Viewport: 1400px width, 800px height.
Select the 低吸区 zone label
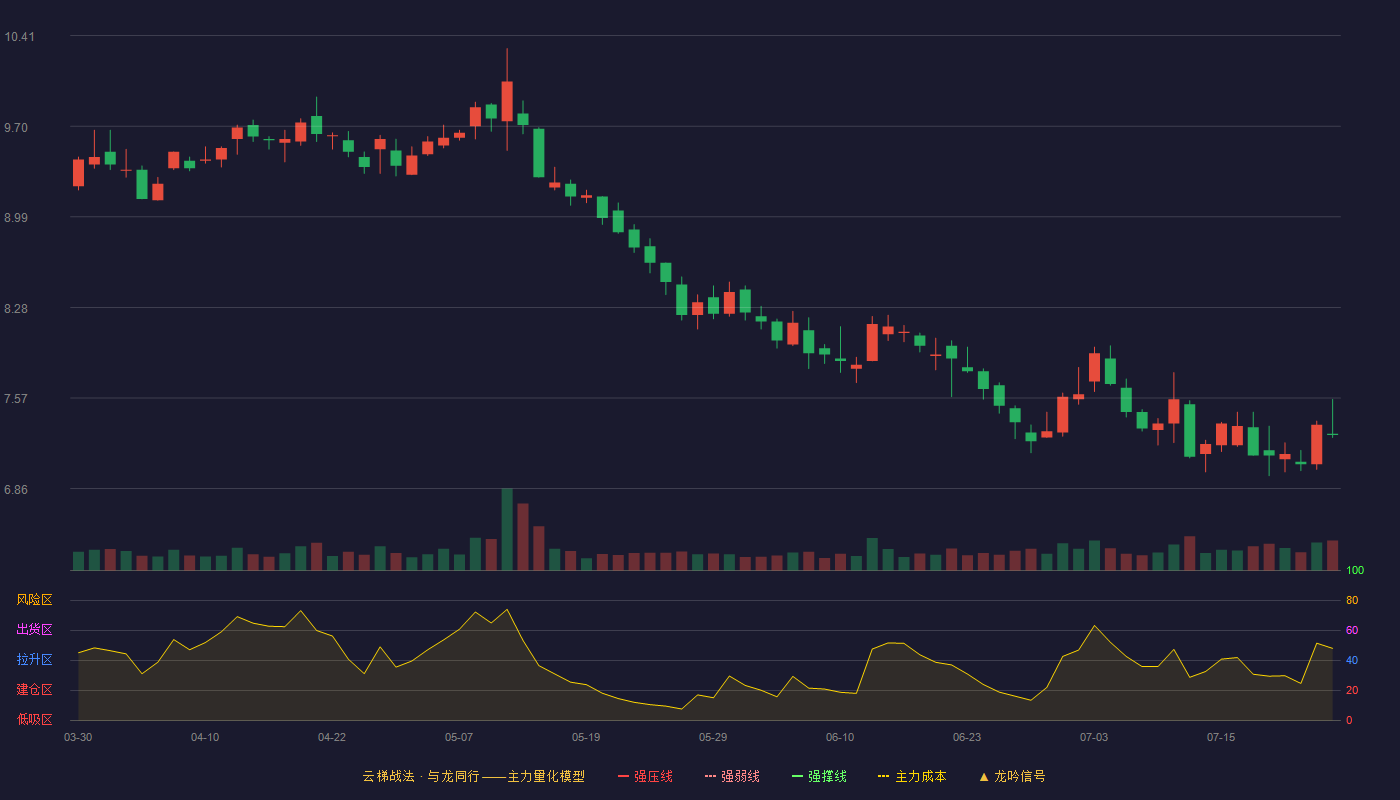pos(34,719)
